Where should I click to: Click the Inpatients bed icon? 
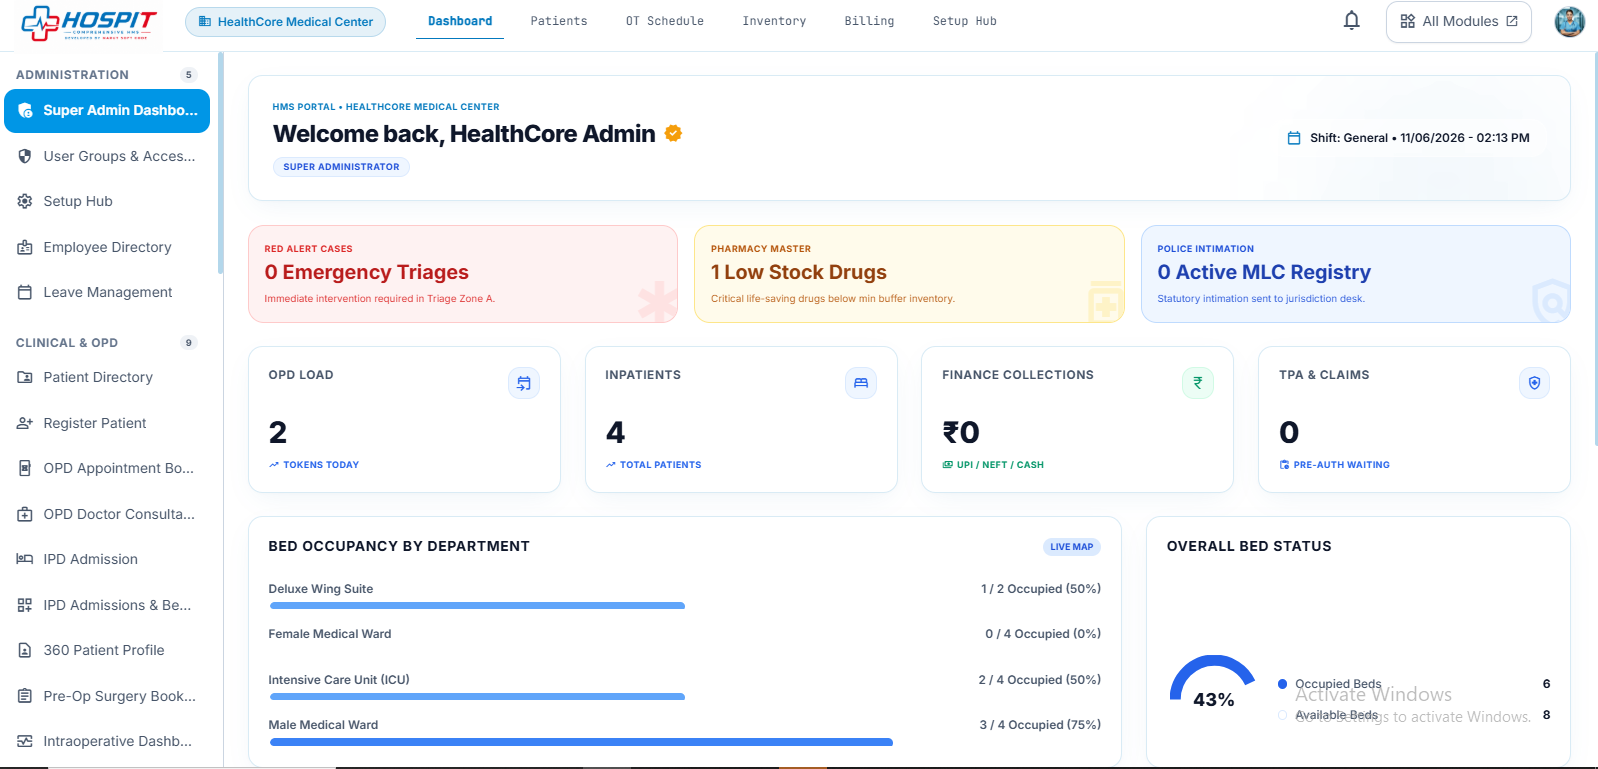[x=861, y=383]
